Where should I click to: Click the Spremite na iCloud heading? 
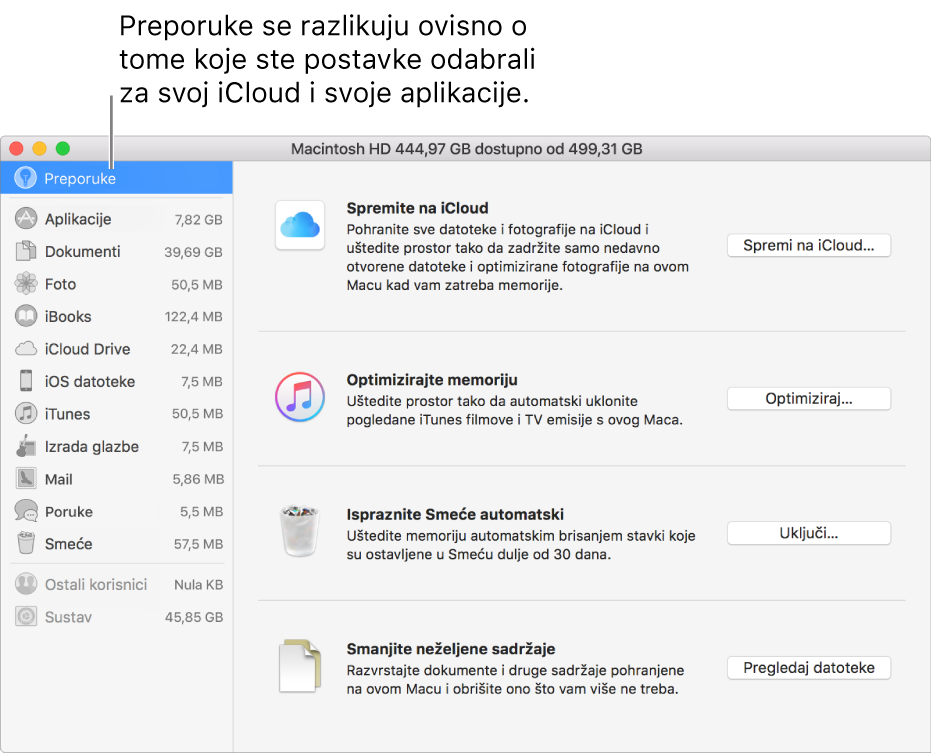point(417,208)
